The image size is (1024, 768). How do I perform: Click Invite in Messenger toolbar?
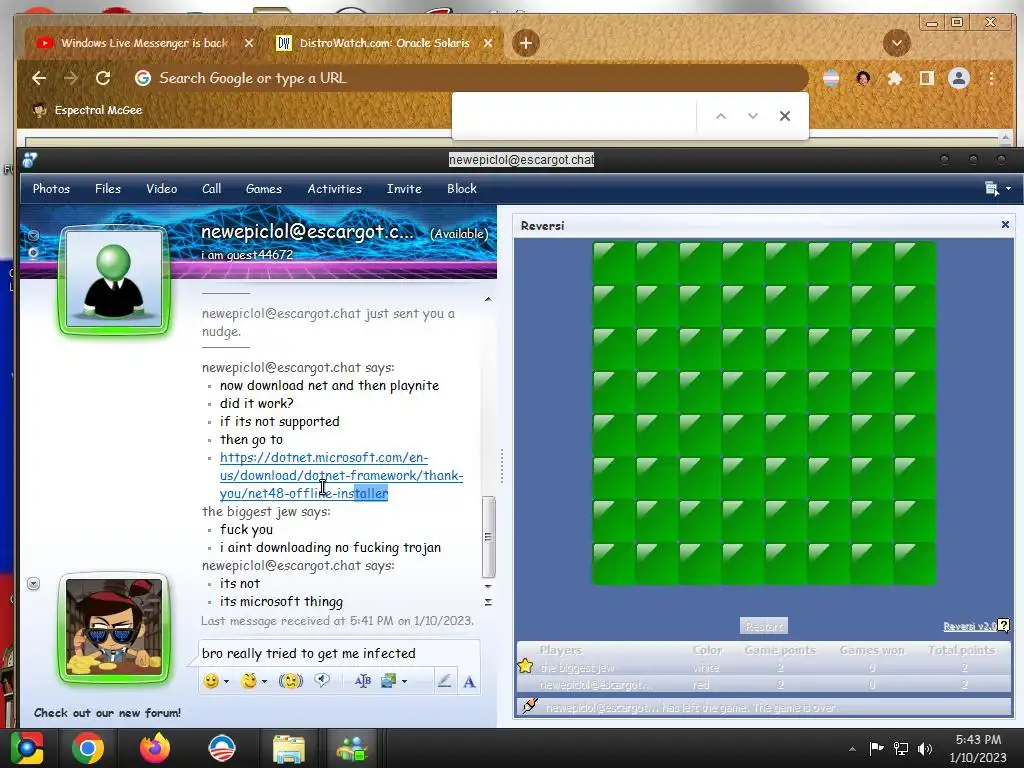pyautogui.click(x=404, y=189)
